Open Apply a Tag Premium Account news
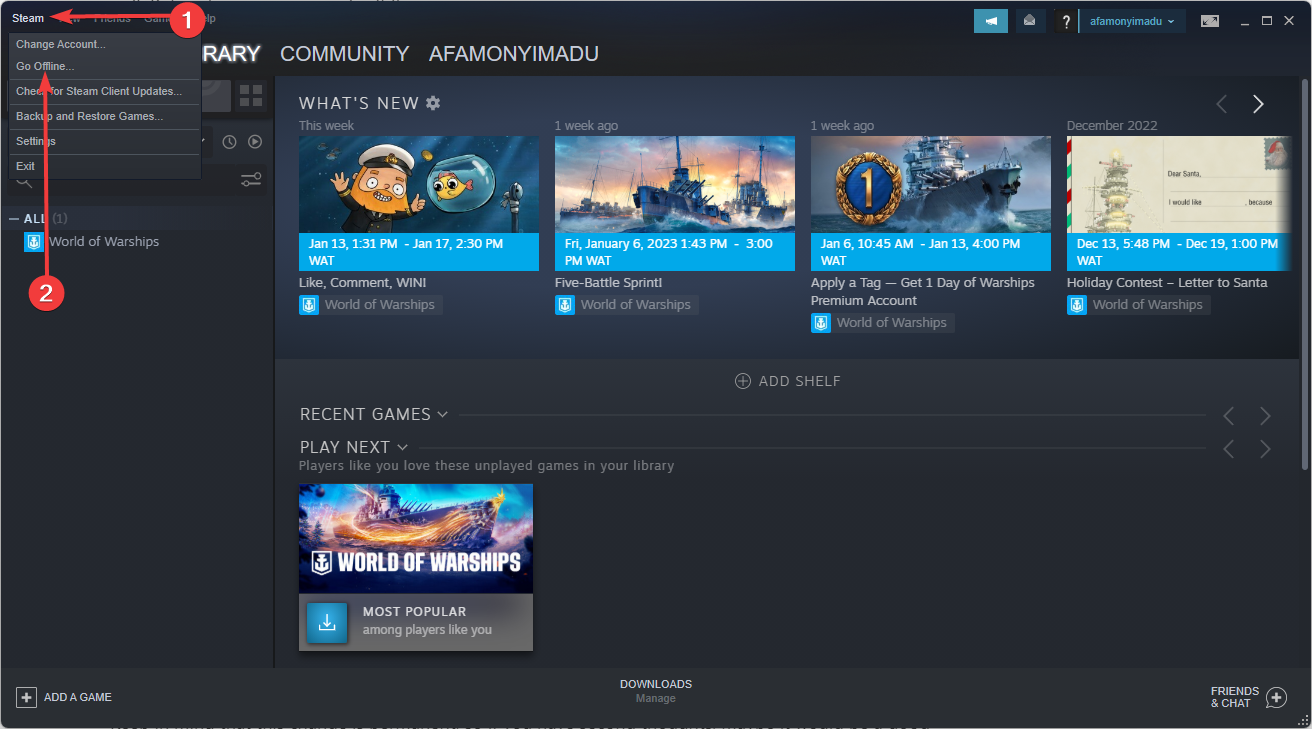The height and width of the screenshot is (729, 1312). pyautogui.click(x=923, y=291)
